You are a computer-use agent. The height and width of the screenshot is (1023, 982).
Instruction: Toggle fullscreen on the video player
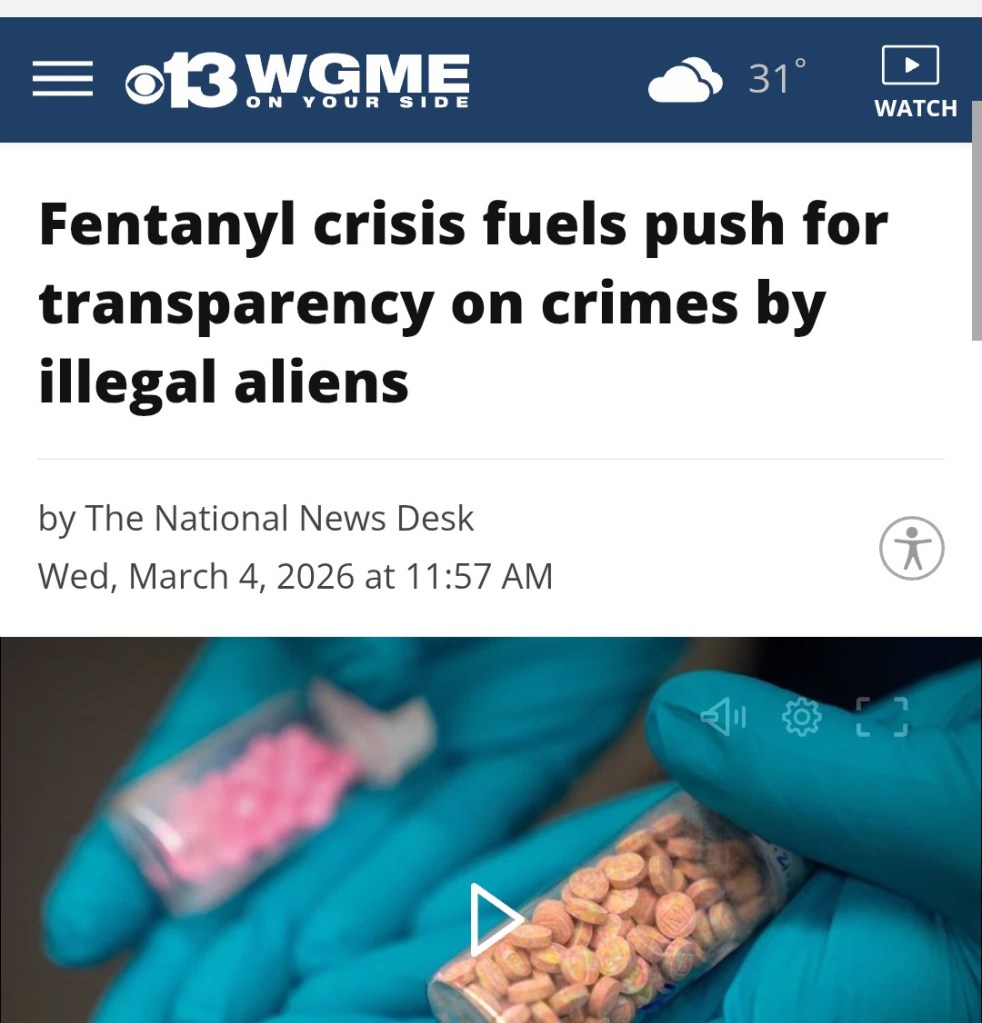coord(882,716)
